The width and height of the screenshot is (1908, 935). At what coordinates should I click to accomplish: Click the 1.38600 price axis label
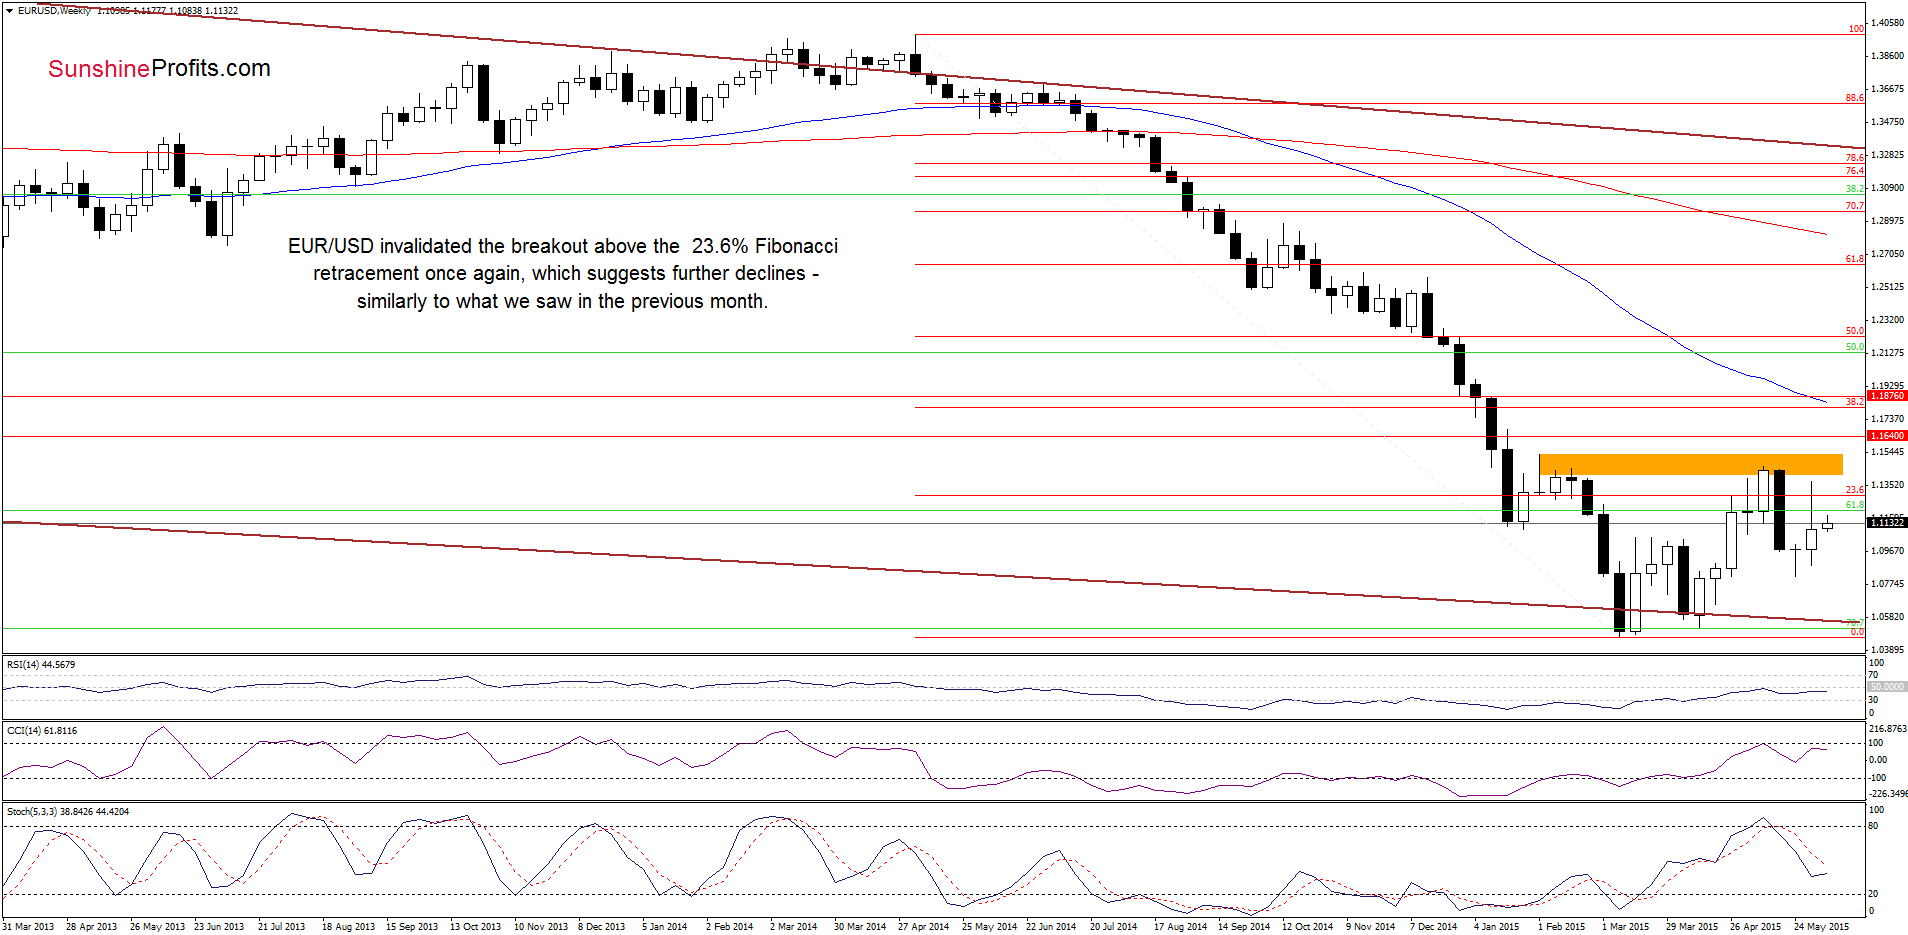pyautogui.click(x=1887, y=55)
